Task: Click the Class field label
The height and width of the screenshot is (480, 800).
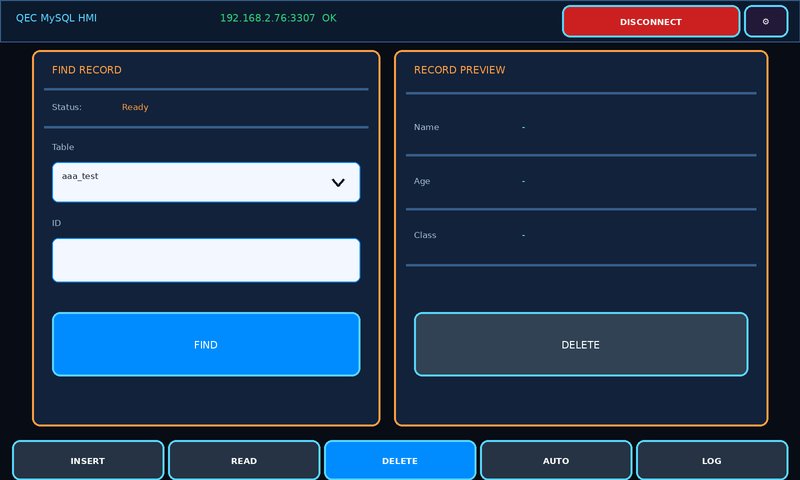Action: point(425,235)
